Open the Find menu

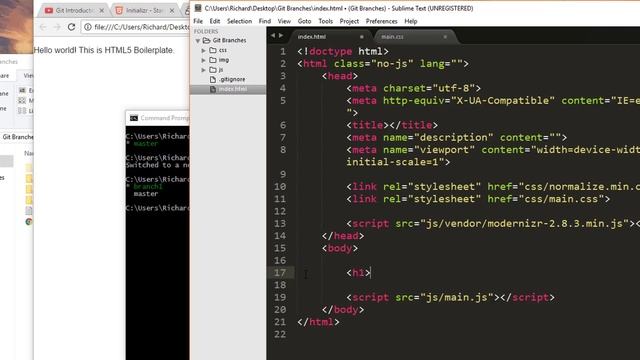point(264,21)
